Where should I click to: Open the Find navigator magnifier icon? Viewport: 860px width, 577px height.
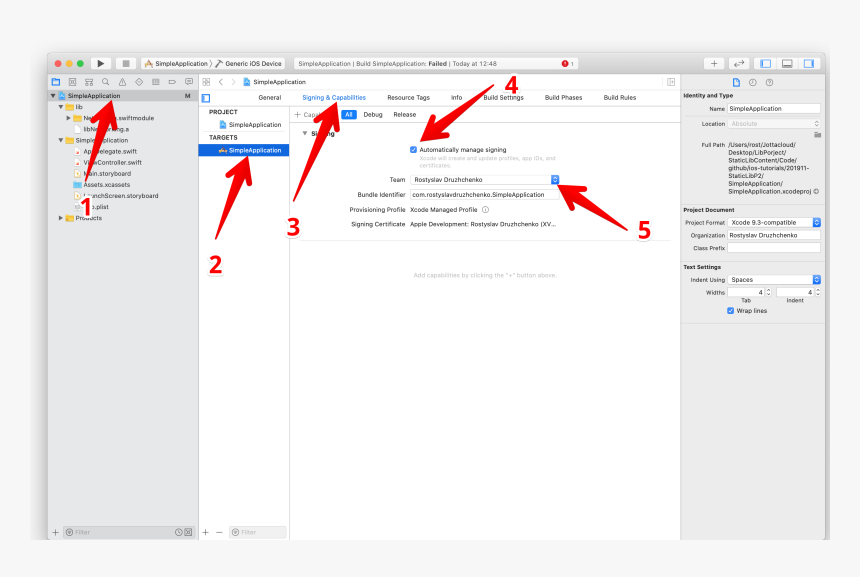click(x=105, y=82)
